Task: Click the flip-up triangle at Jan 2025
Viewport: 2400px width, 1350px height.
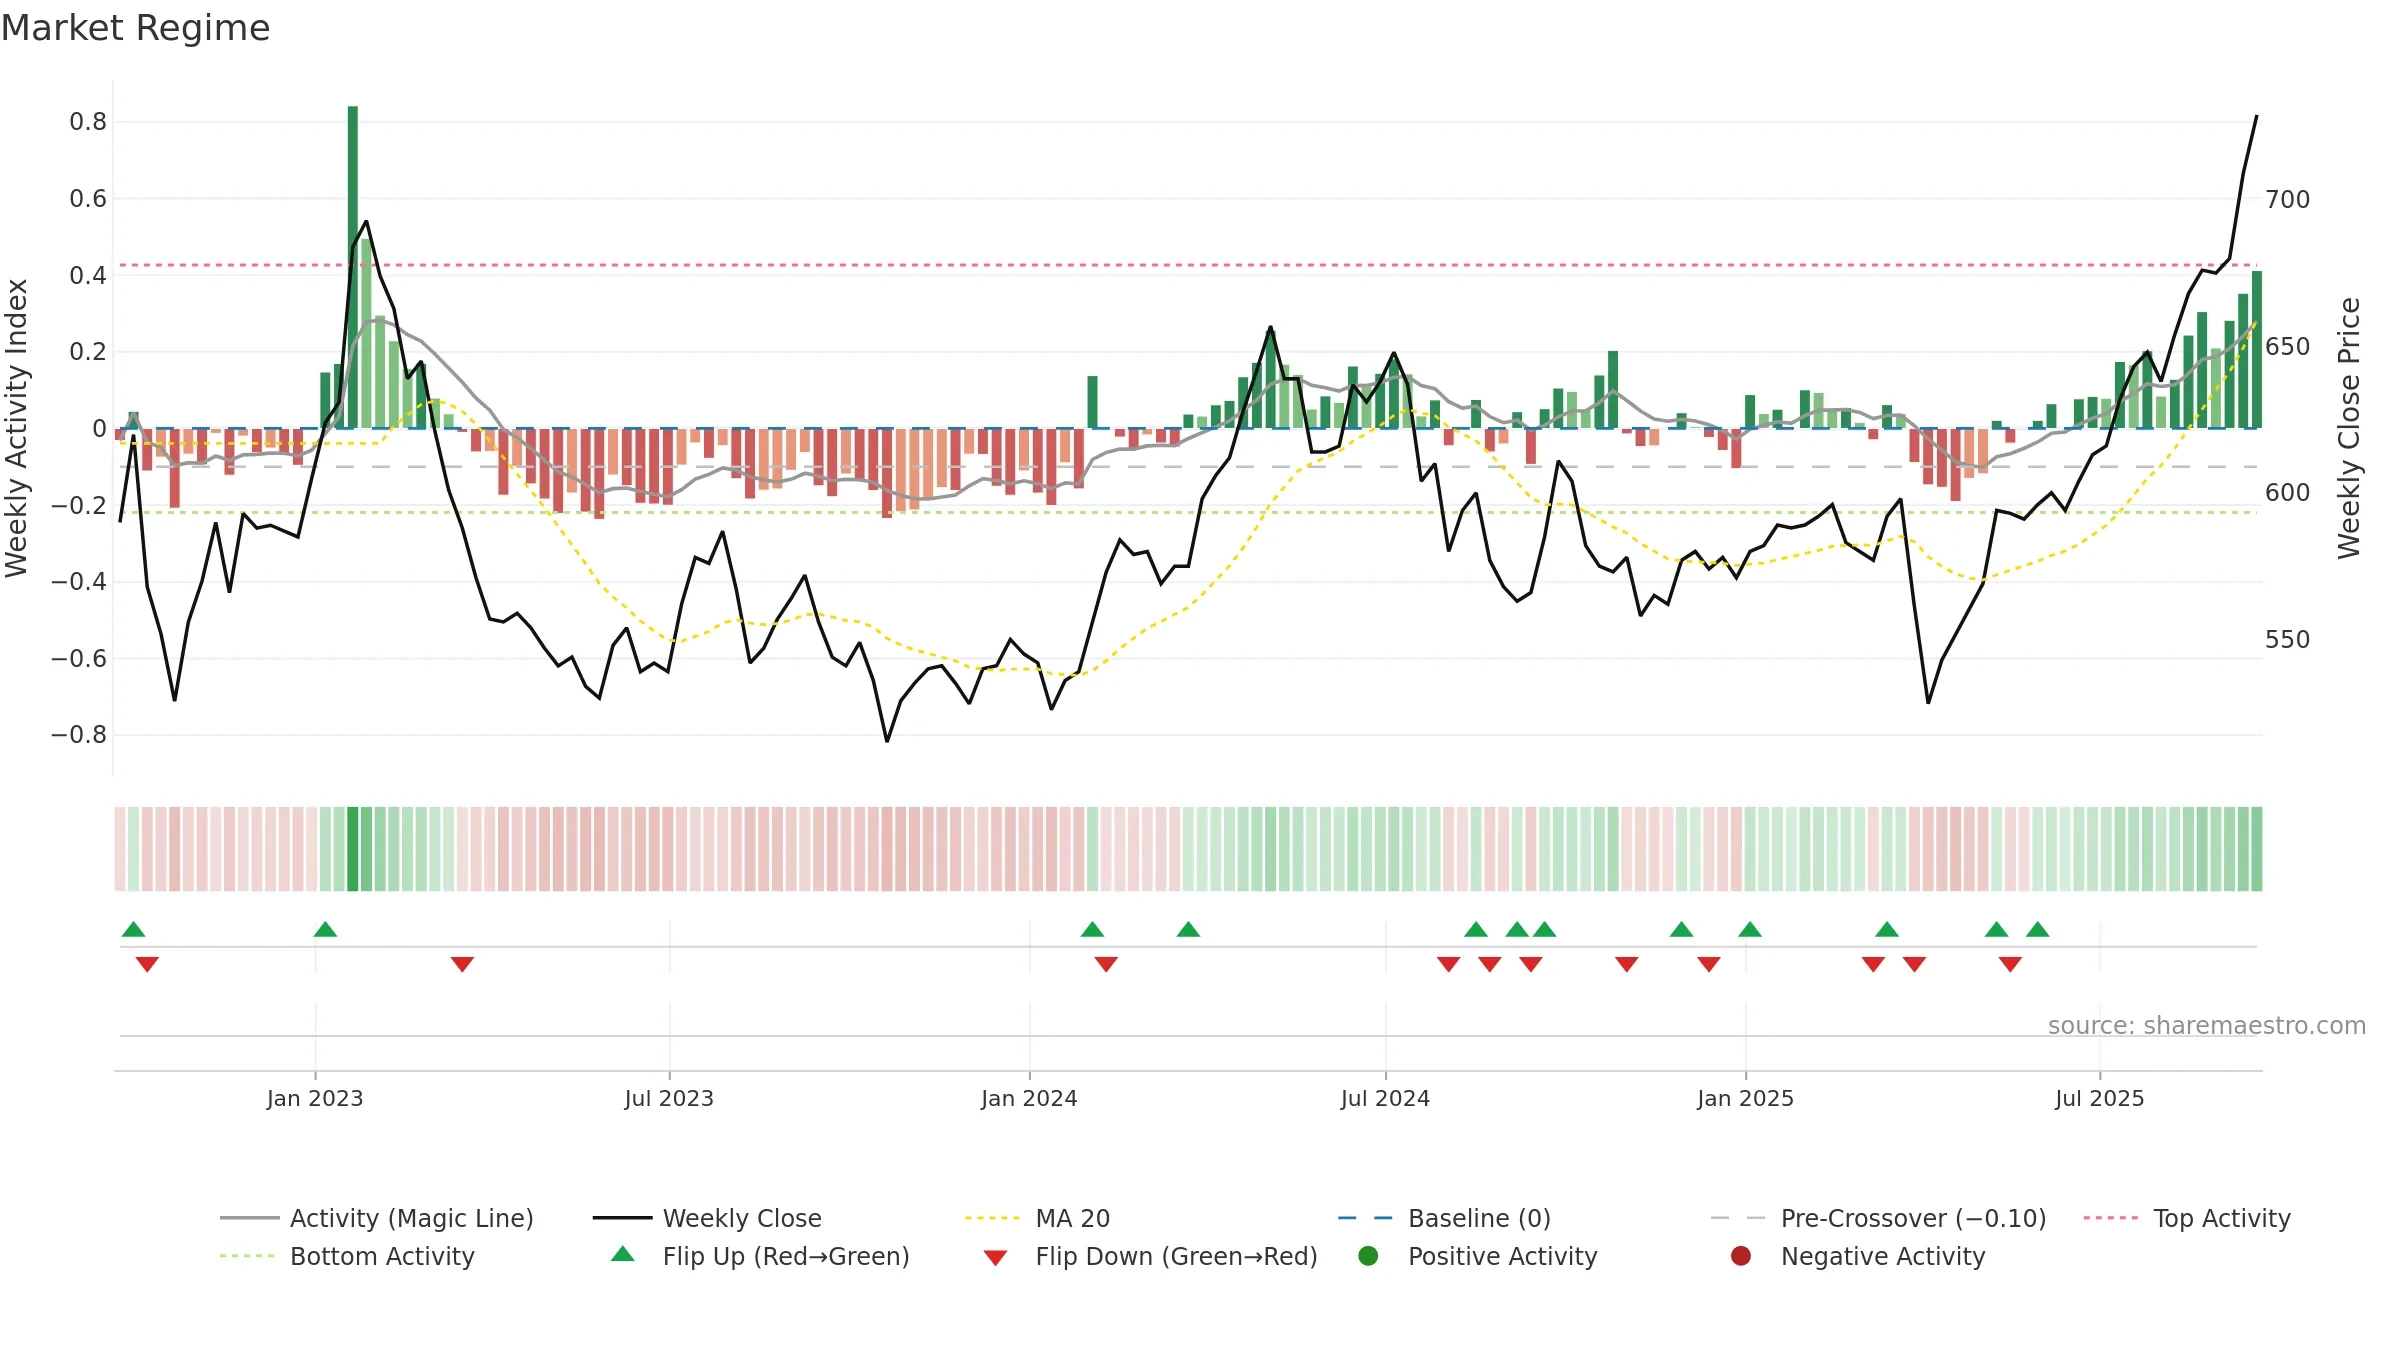Action: tap(1750, 930)
